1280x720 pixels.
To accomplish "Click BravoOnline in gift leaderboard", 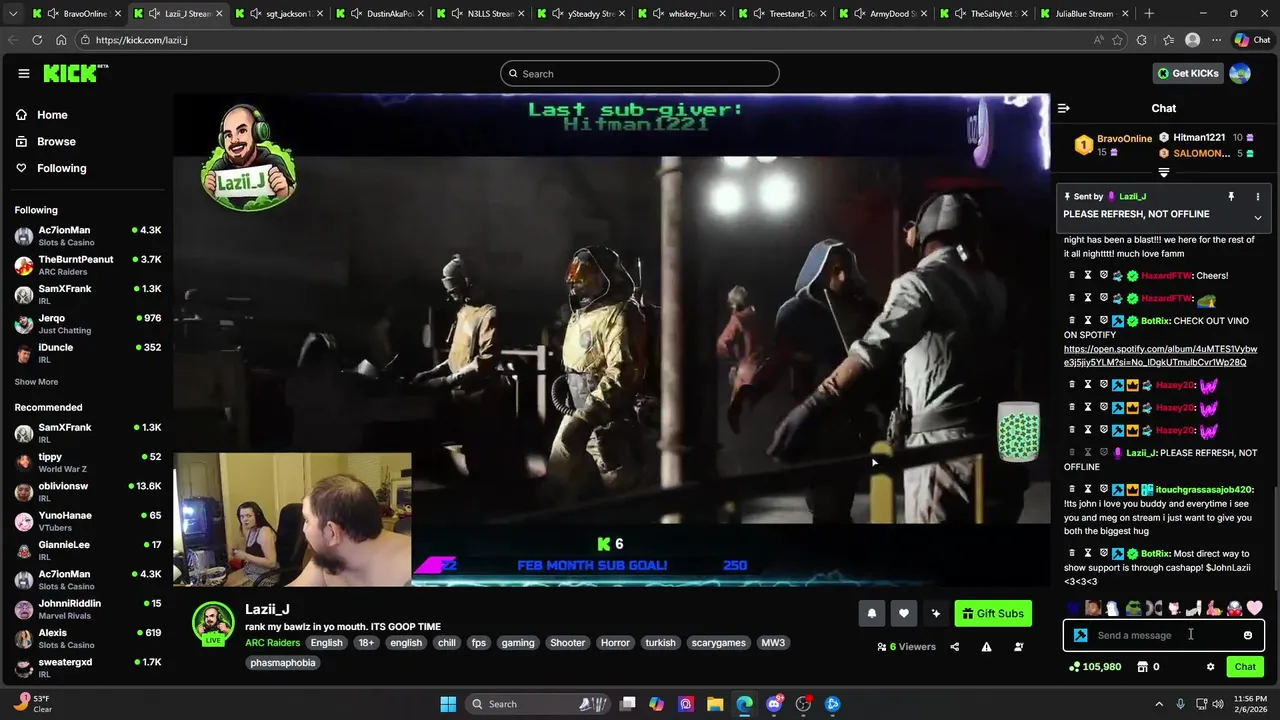I will point(1124,139).
